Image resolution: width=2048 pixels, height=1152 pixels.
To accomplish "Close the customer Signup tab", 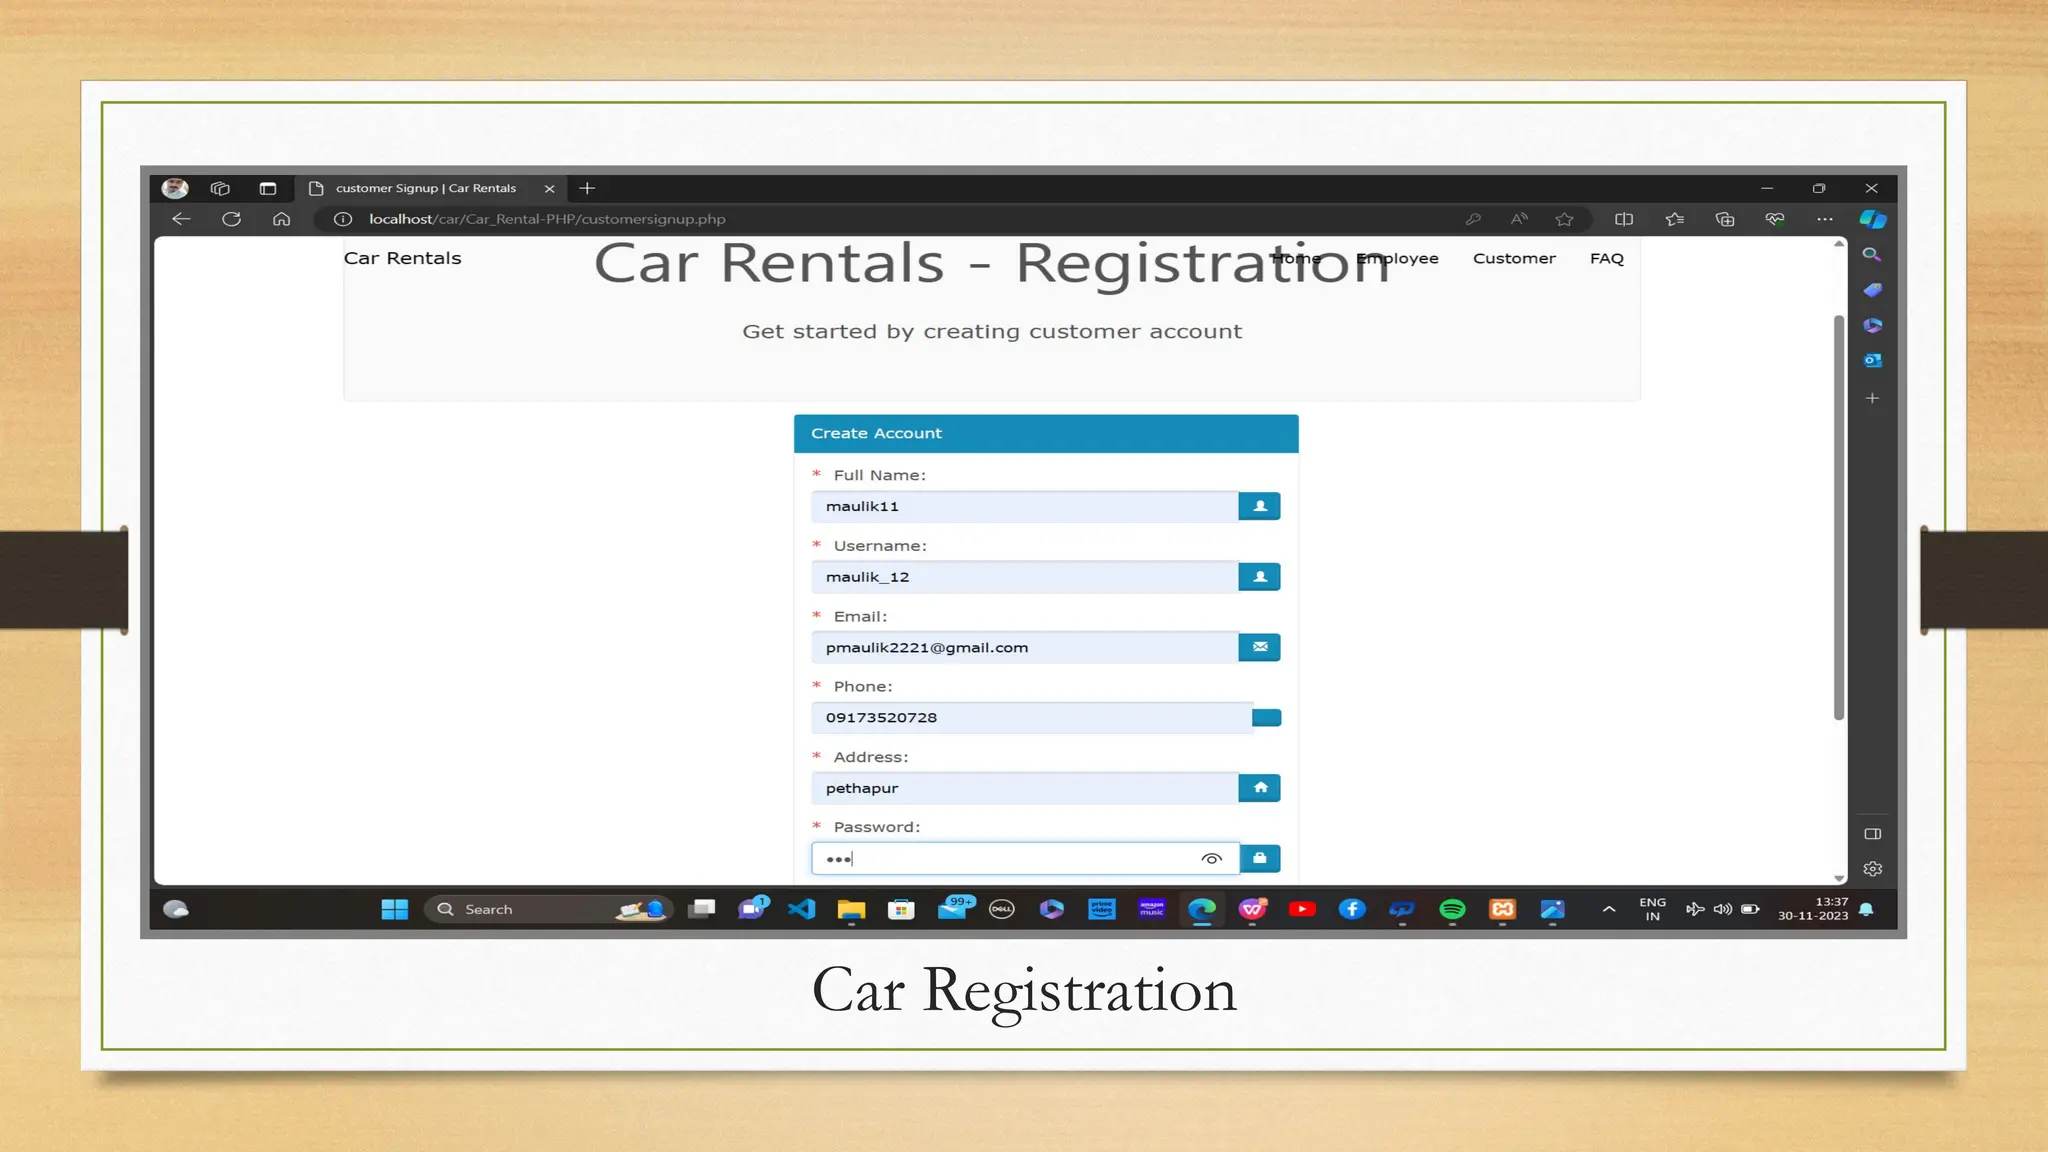I will (x=549, y=188).
